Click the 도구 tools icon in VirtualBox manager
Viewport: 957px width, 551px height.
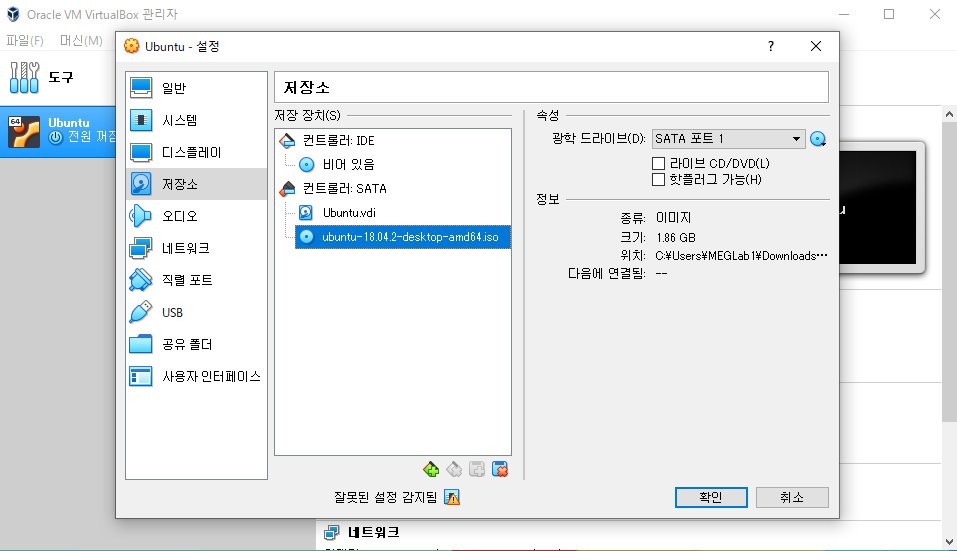[x=24, y=77]
